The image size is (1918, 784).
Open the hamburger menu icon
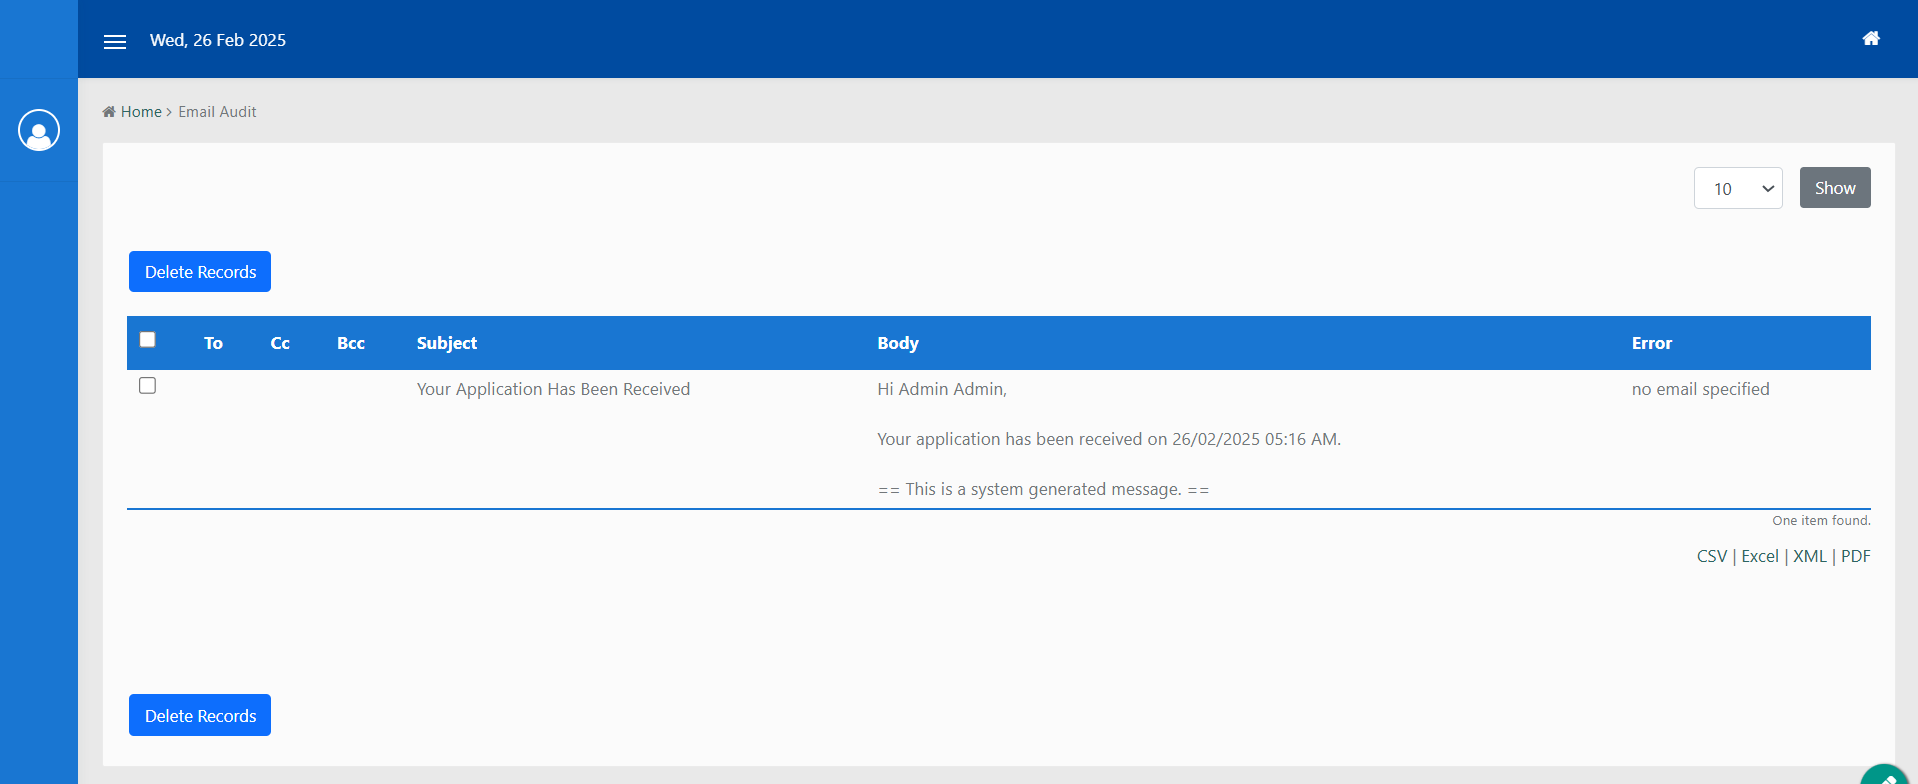(115, 41)
